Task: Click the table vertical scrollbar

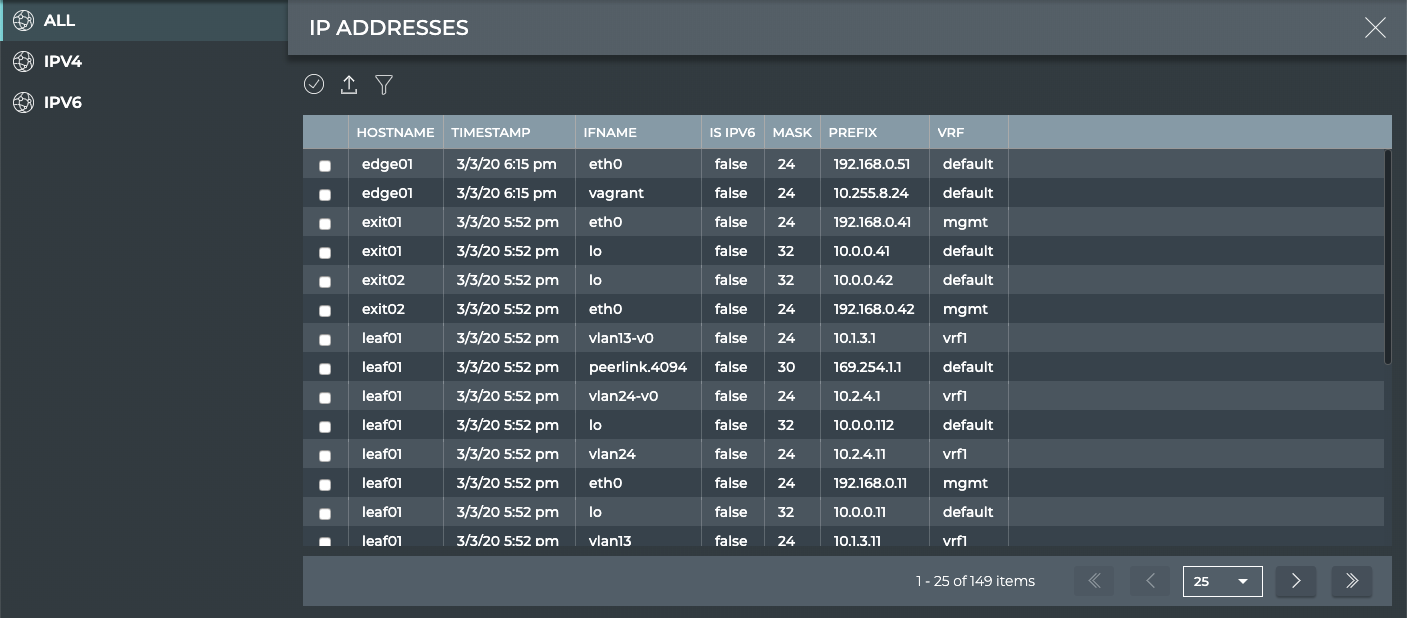Action: coord(1387,258)
